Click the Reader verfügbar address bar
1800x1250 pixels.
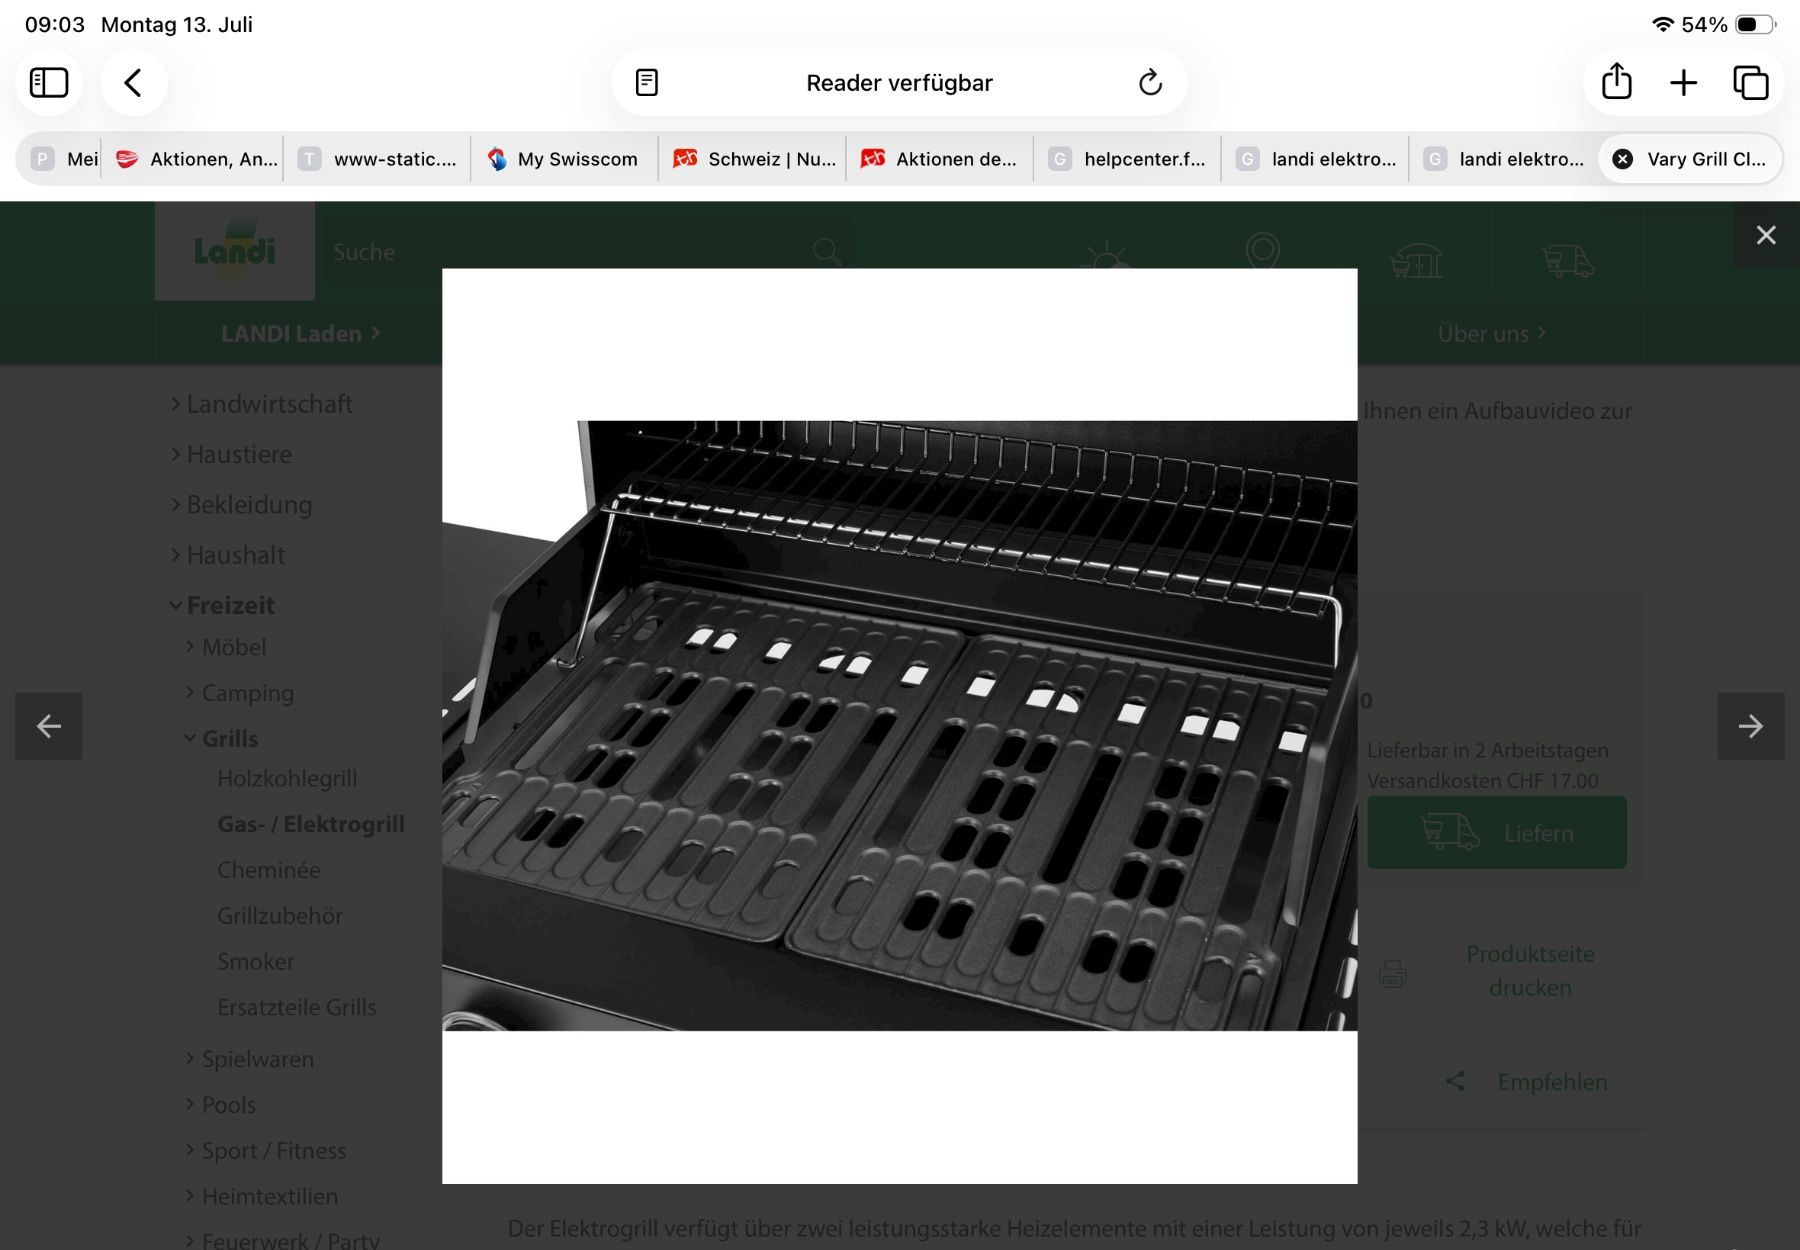[x=899, y=82]
